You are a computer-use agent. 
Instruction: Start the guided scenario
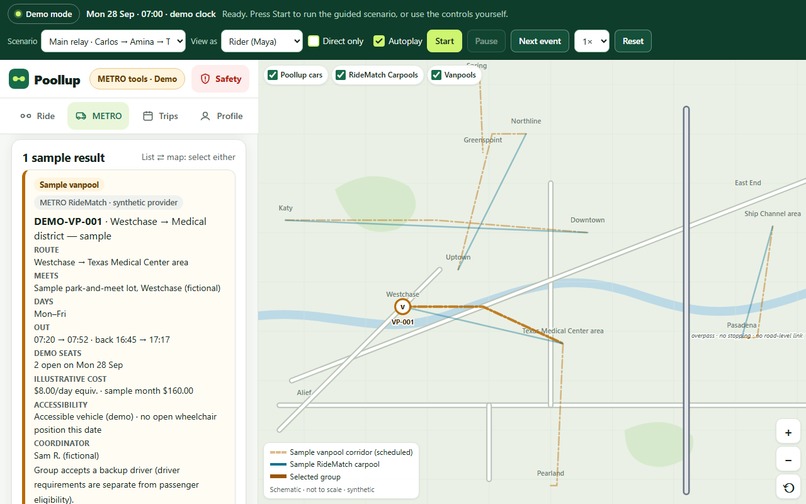pos(445,41)
